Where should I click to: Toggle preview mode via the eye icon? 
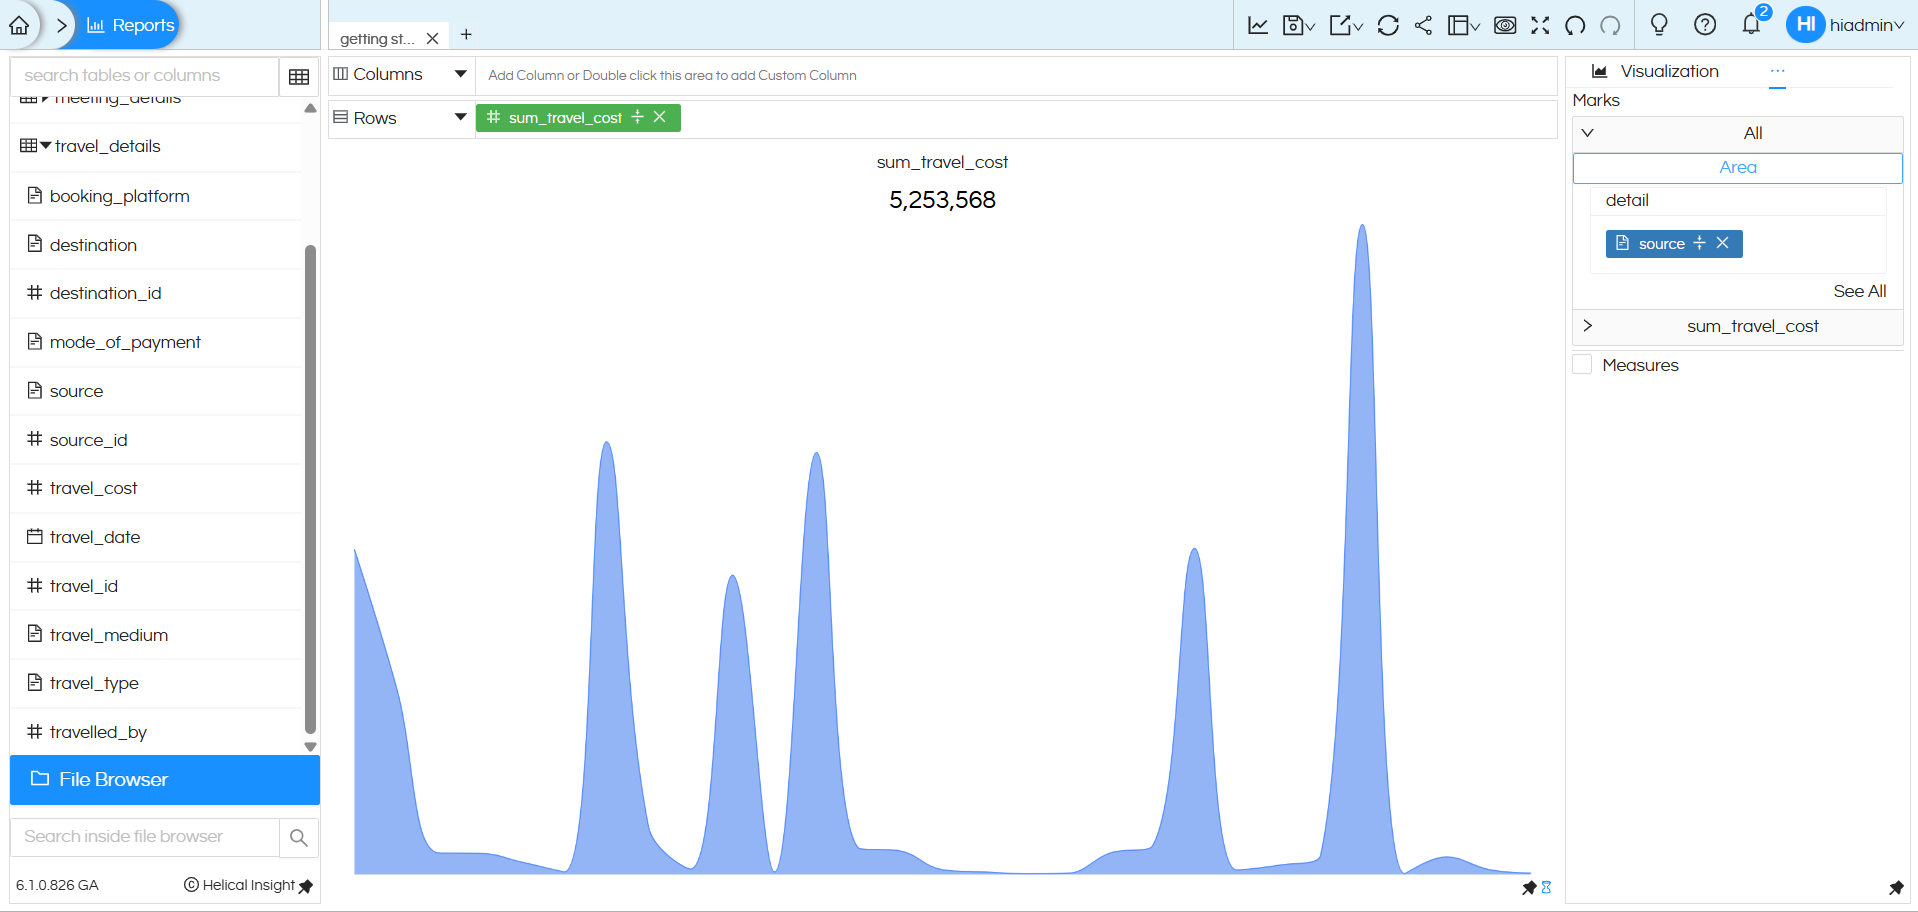pos(1504,25)
